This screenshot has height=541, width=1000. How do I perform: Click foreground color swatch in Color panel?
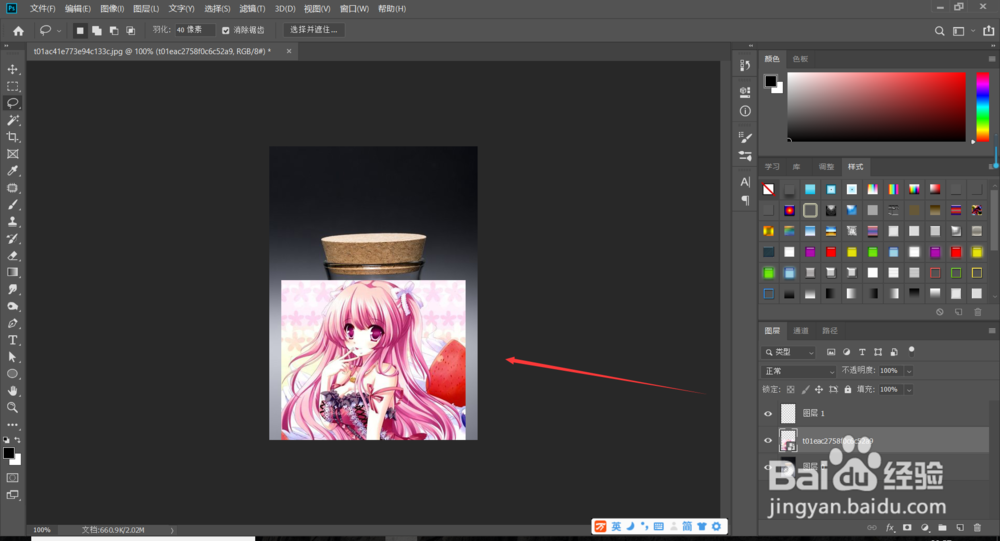click(x=770, y=81)
